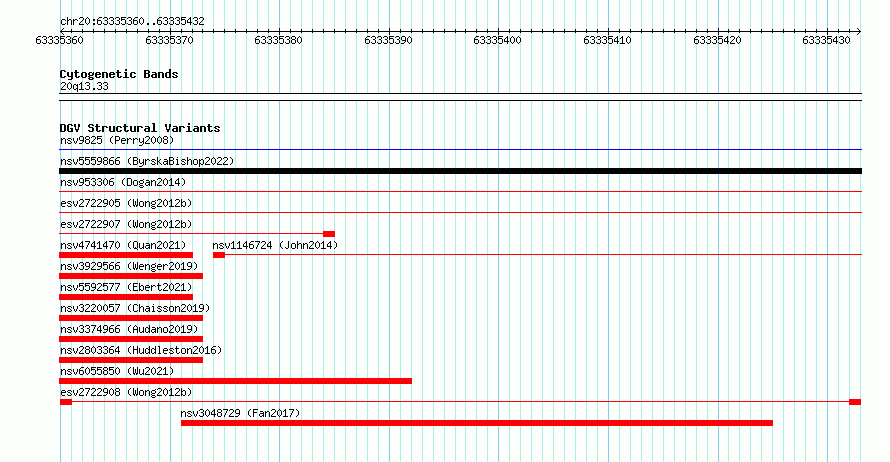Click ruler position 63335380
The width and height of the screenshot is (890, 462).
pyautogui.click(x=278, y=40)
